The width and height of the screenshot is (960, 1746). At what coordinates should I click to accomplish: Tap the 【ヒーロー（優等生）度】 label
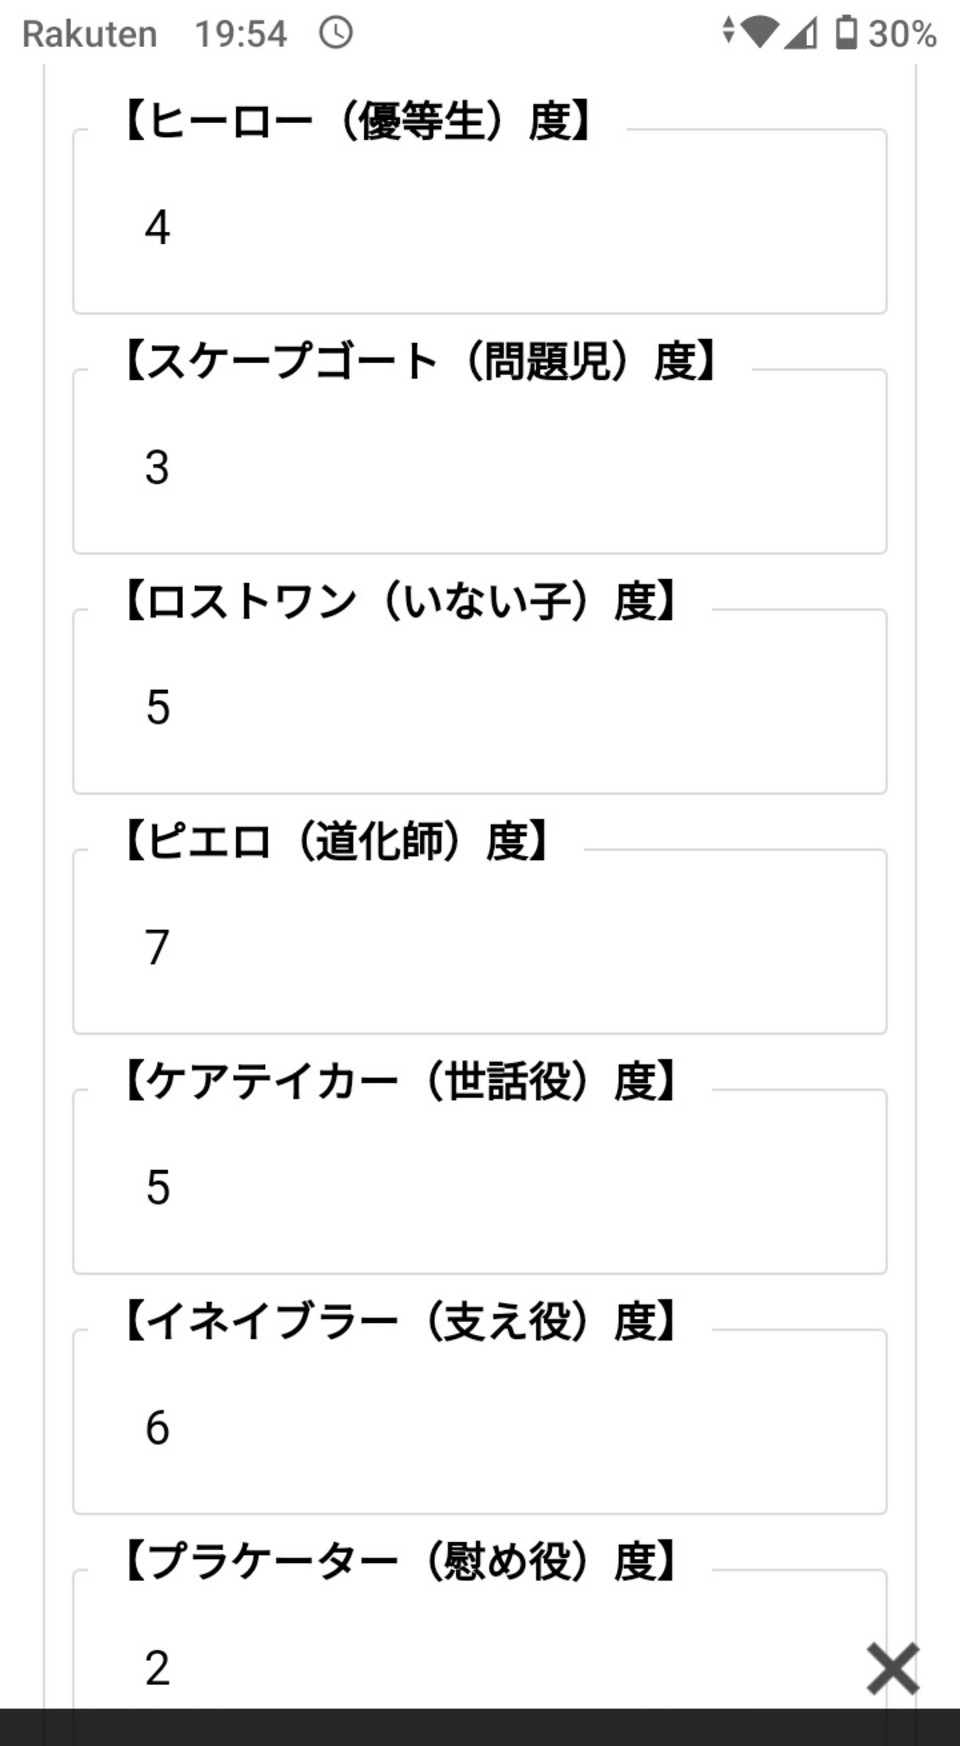tap(358, 121)
